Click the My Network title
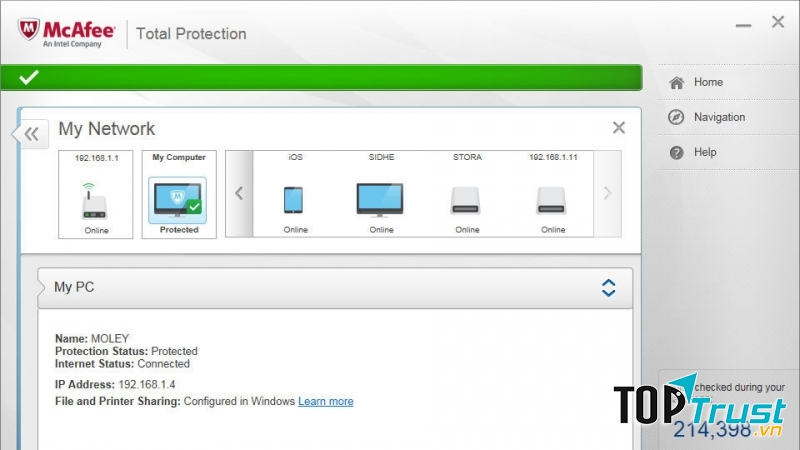Viewport: 800px width, 450px height. click(107, 129)
